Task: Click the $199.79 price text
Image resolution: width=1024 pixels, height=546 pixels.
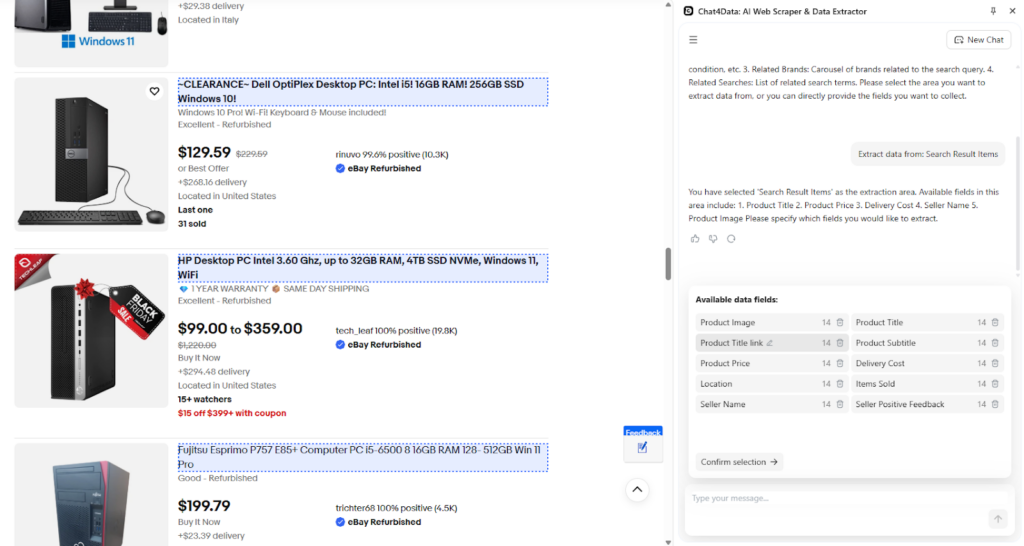Action: (x=204, y=506)
